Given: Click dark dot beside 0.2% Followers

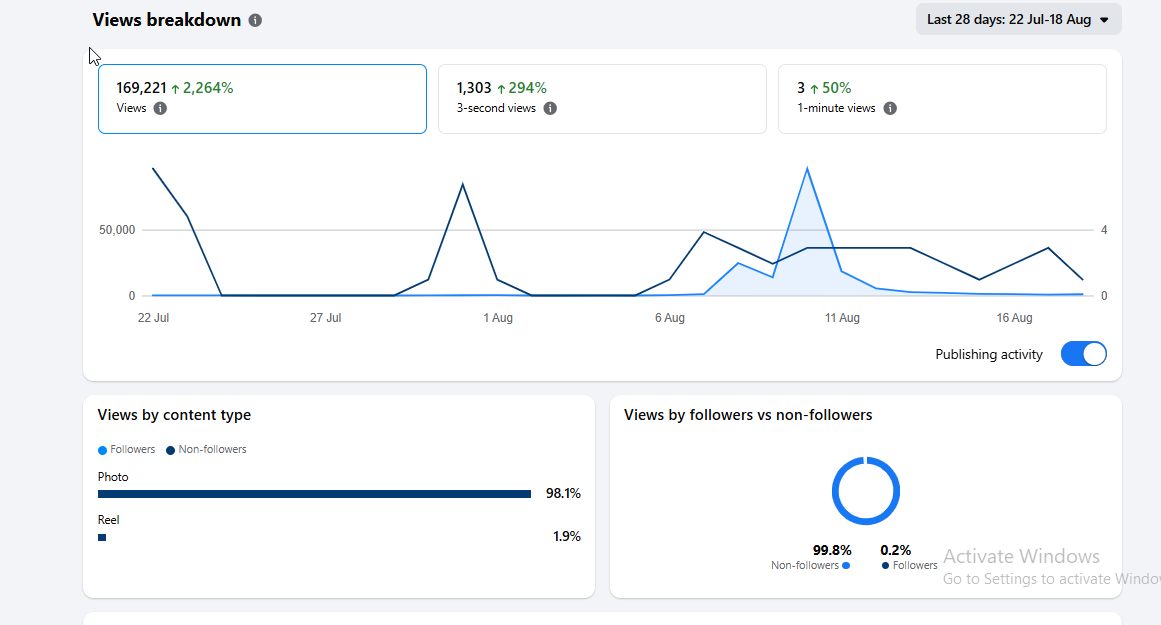Looking at the screenshot, I should point(886,565).
